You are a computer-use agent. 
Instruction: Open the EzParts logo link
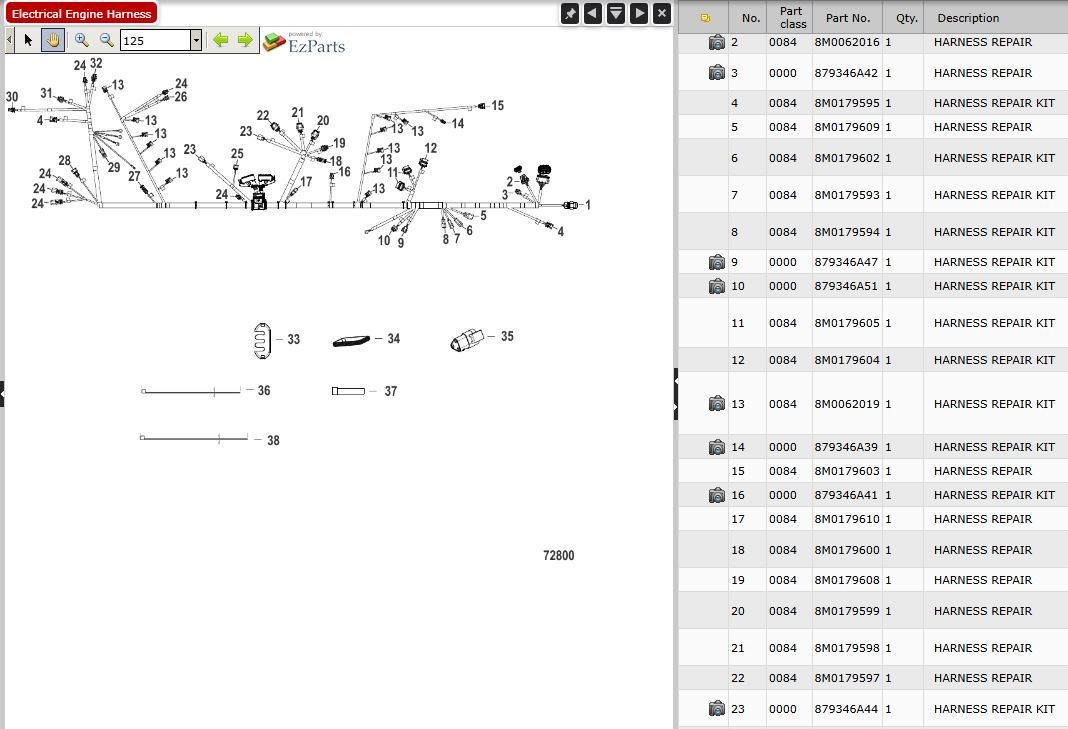coord(304,42)
